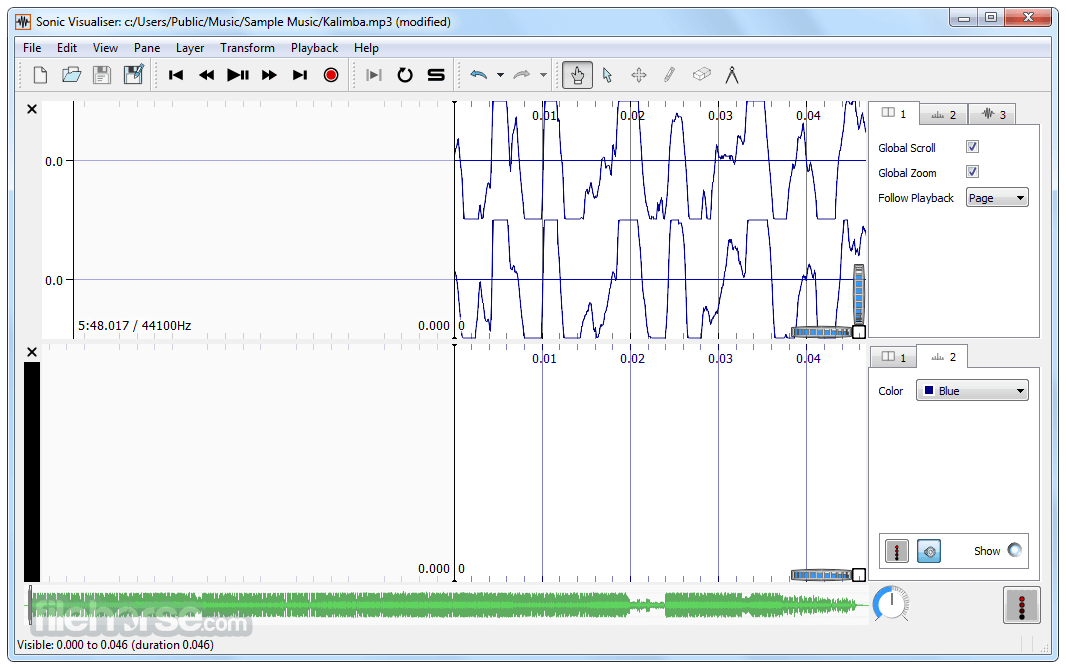Select layer tab 1 in top pane properties
Image resolution: width=1066 pixels, height=667 pixels.
894,114
